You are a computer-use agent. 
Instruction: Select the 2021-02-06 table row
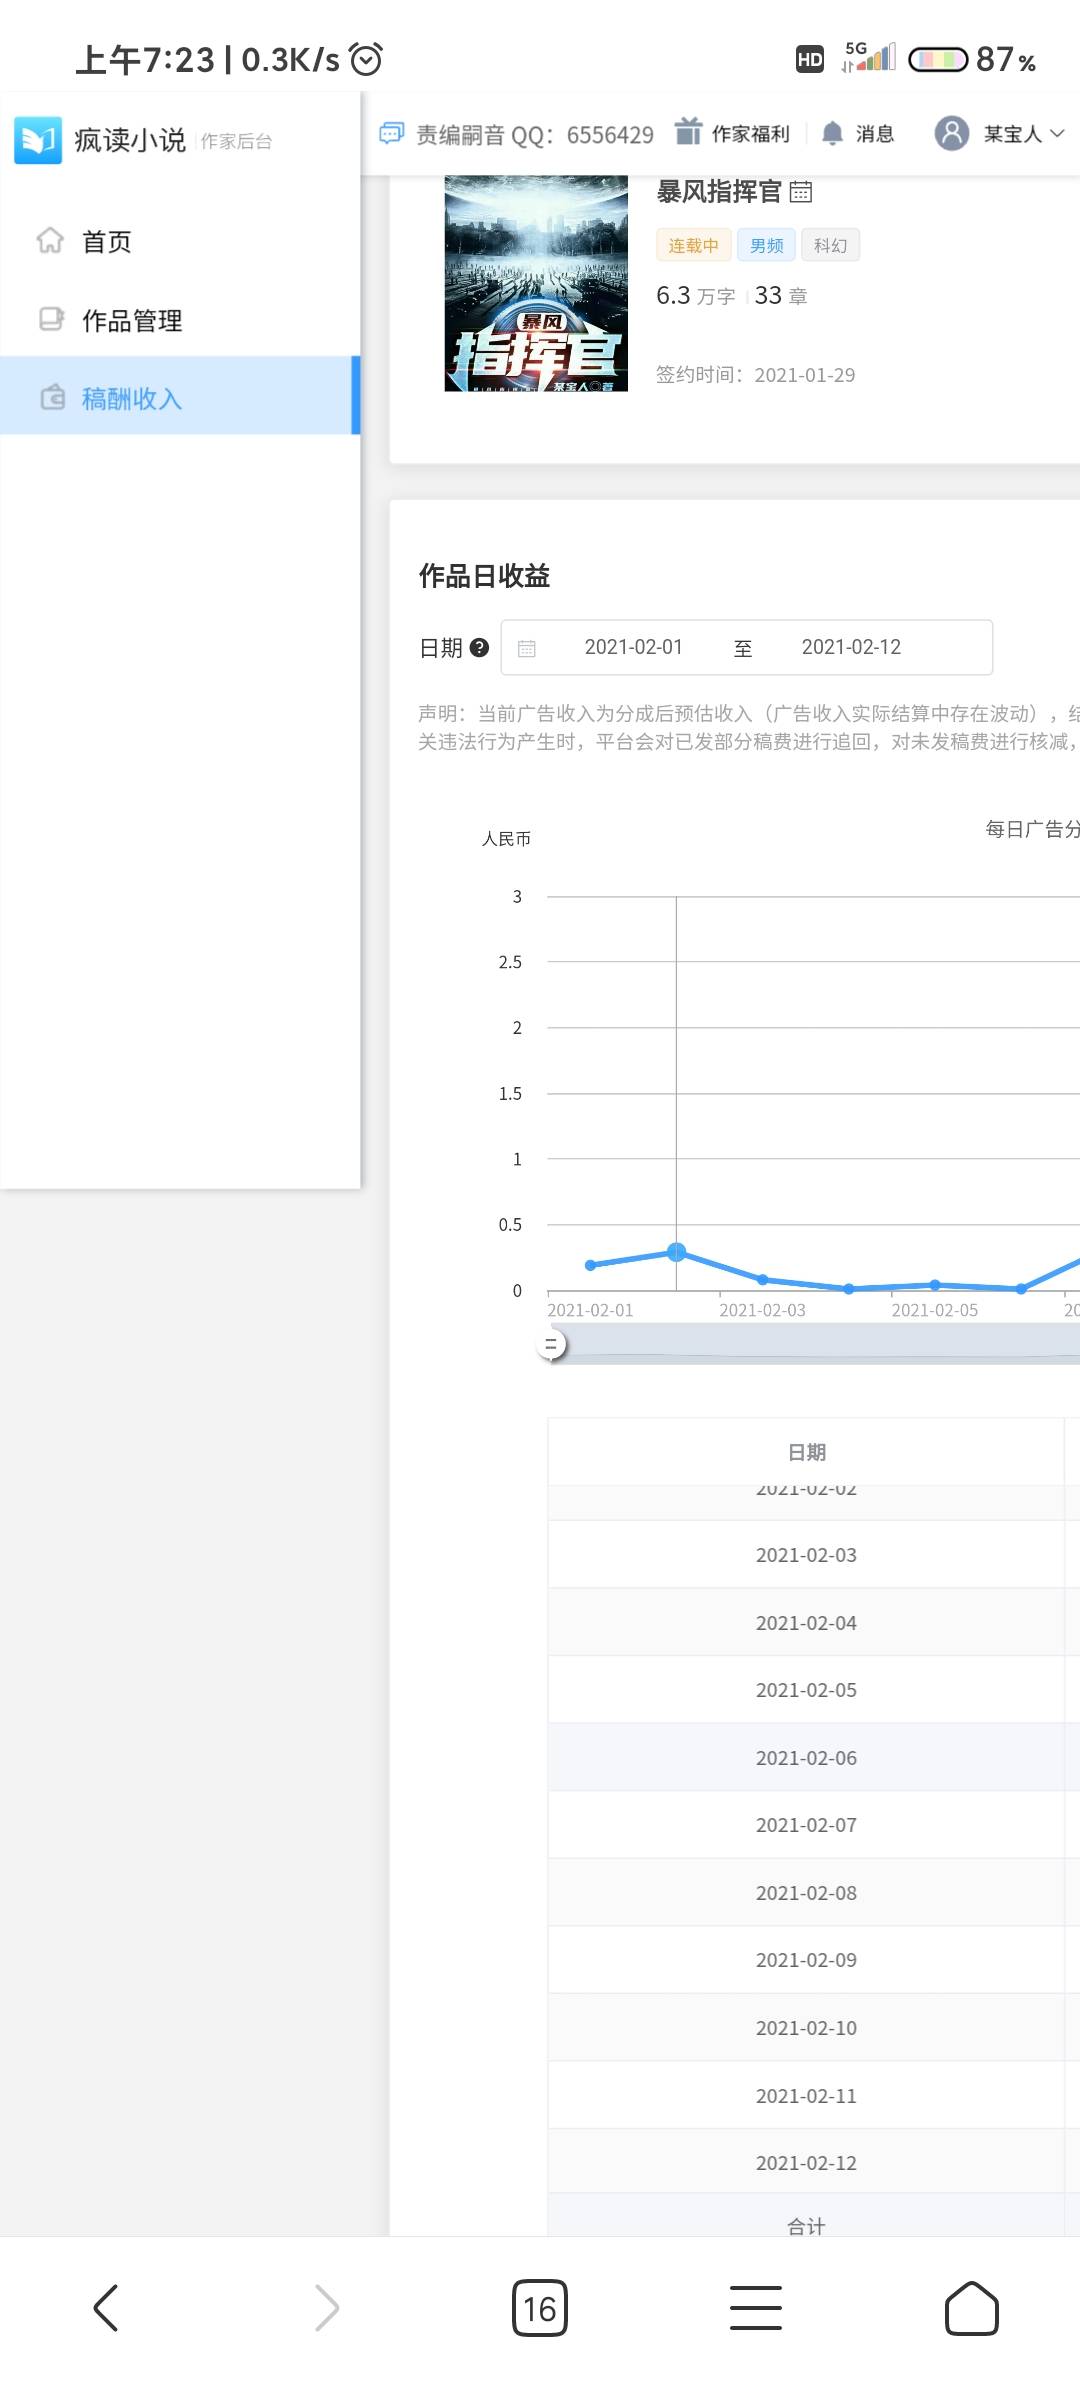(806, 1758)
